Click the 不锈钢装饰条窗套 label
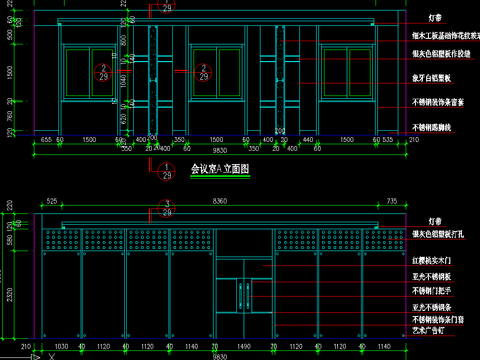The width and height of the screenshot is (480, 360). 438,102
